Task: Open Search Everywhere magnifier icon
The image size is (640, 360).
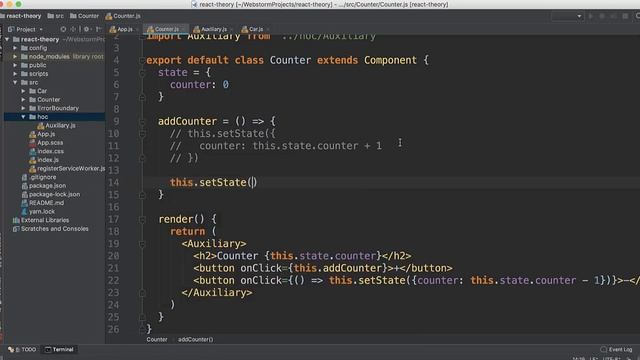Action: coord(637,16)
